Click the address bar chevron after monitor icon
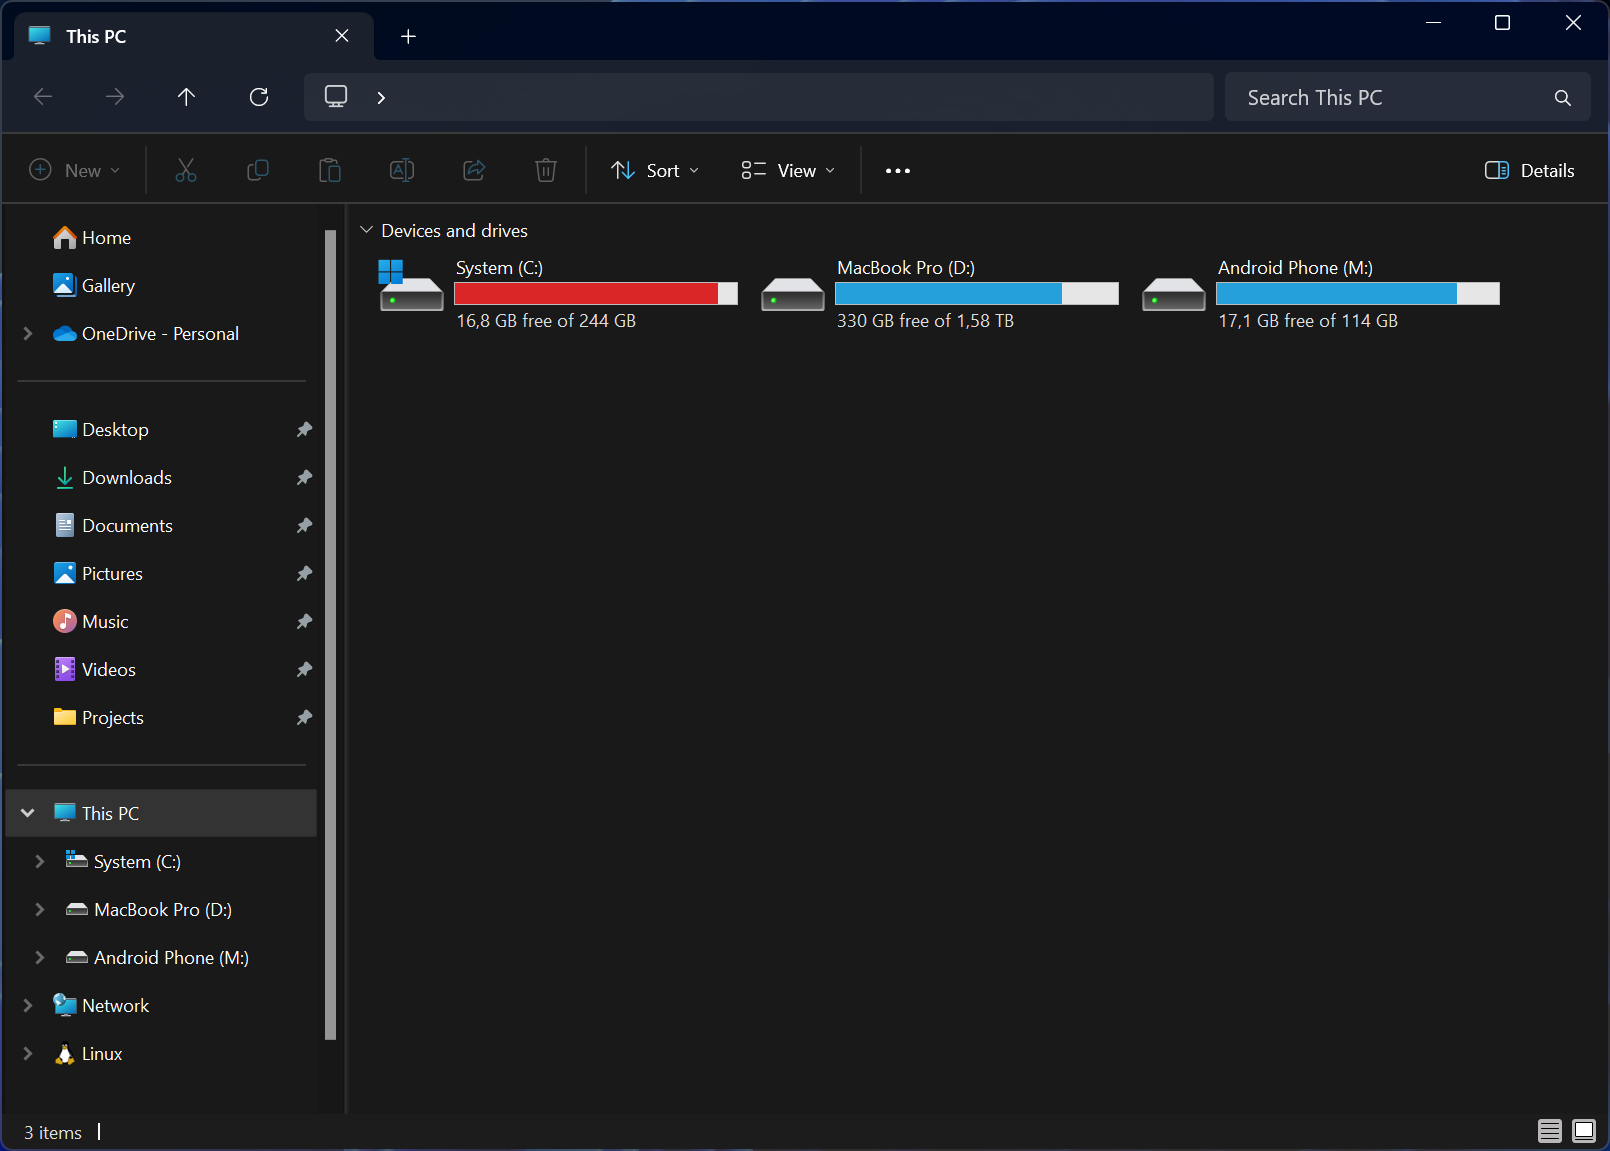 [x=381, y=97]
